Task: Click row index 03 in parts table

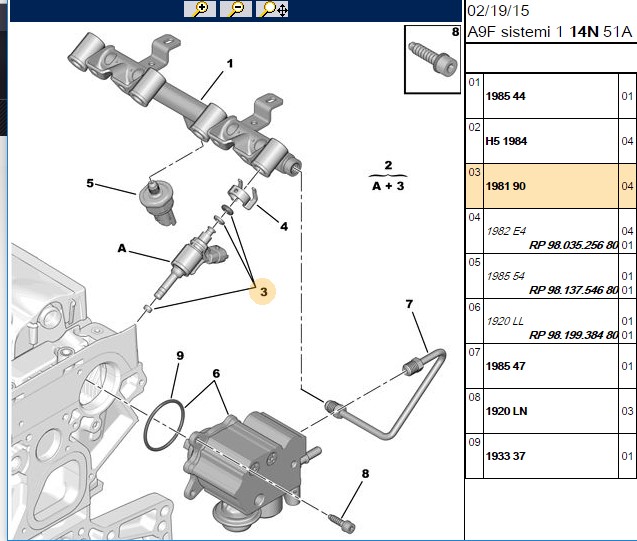Action: pos(474,172)
